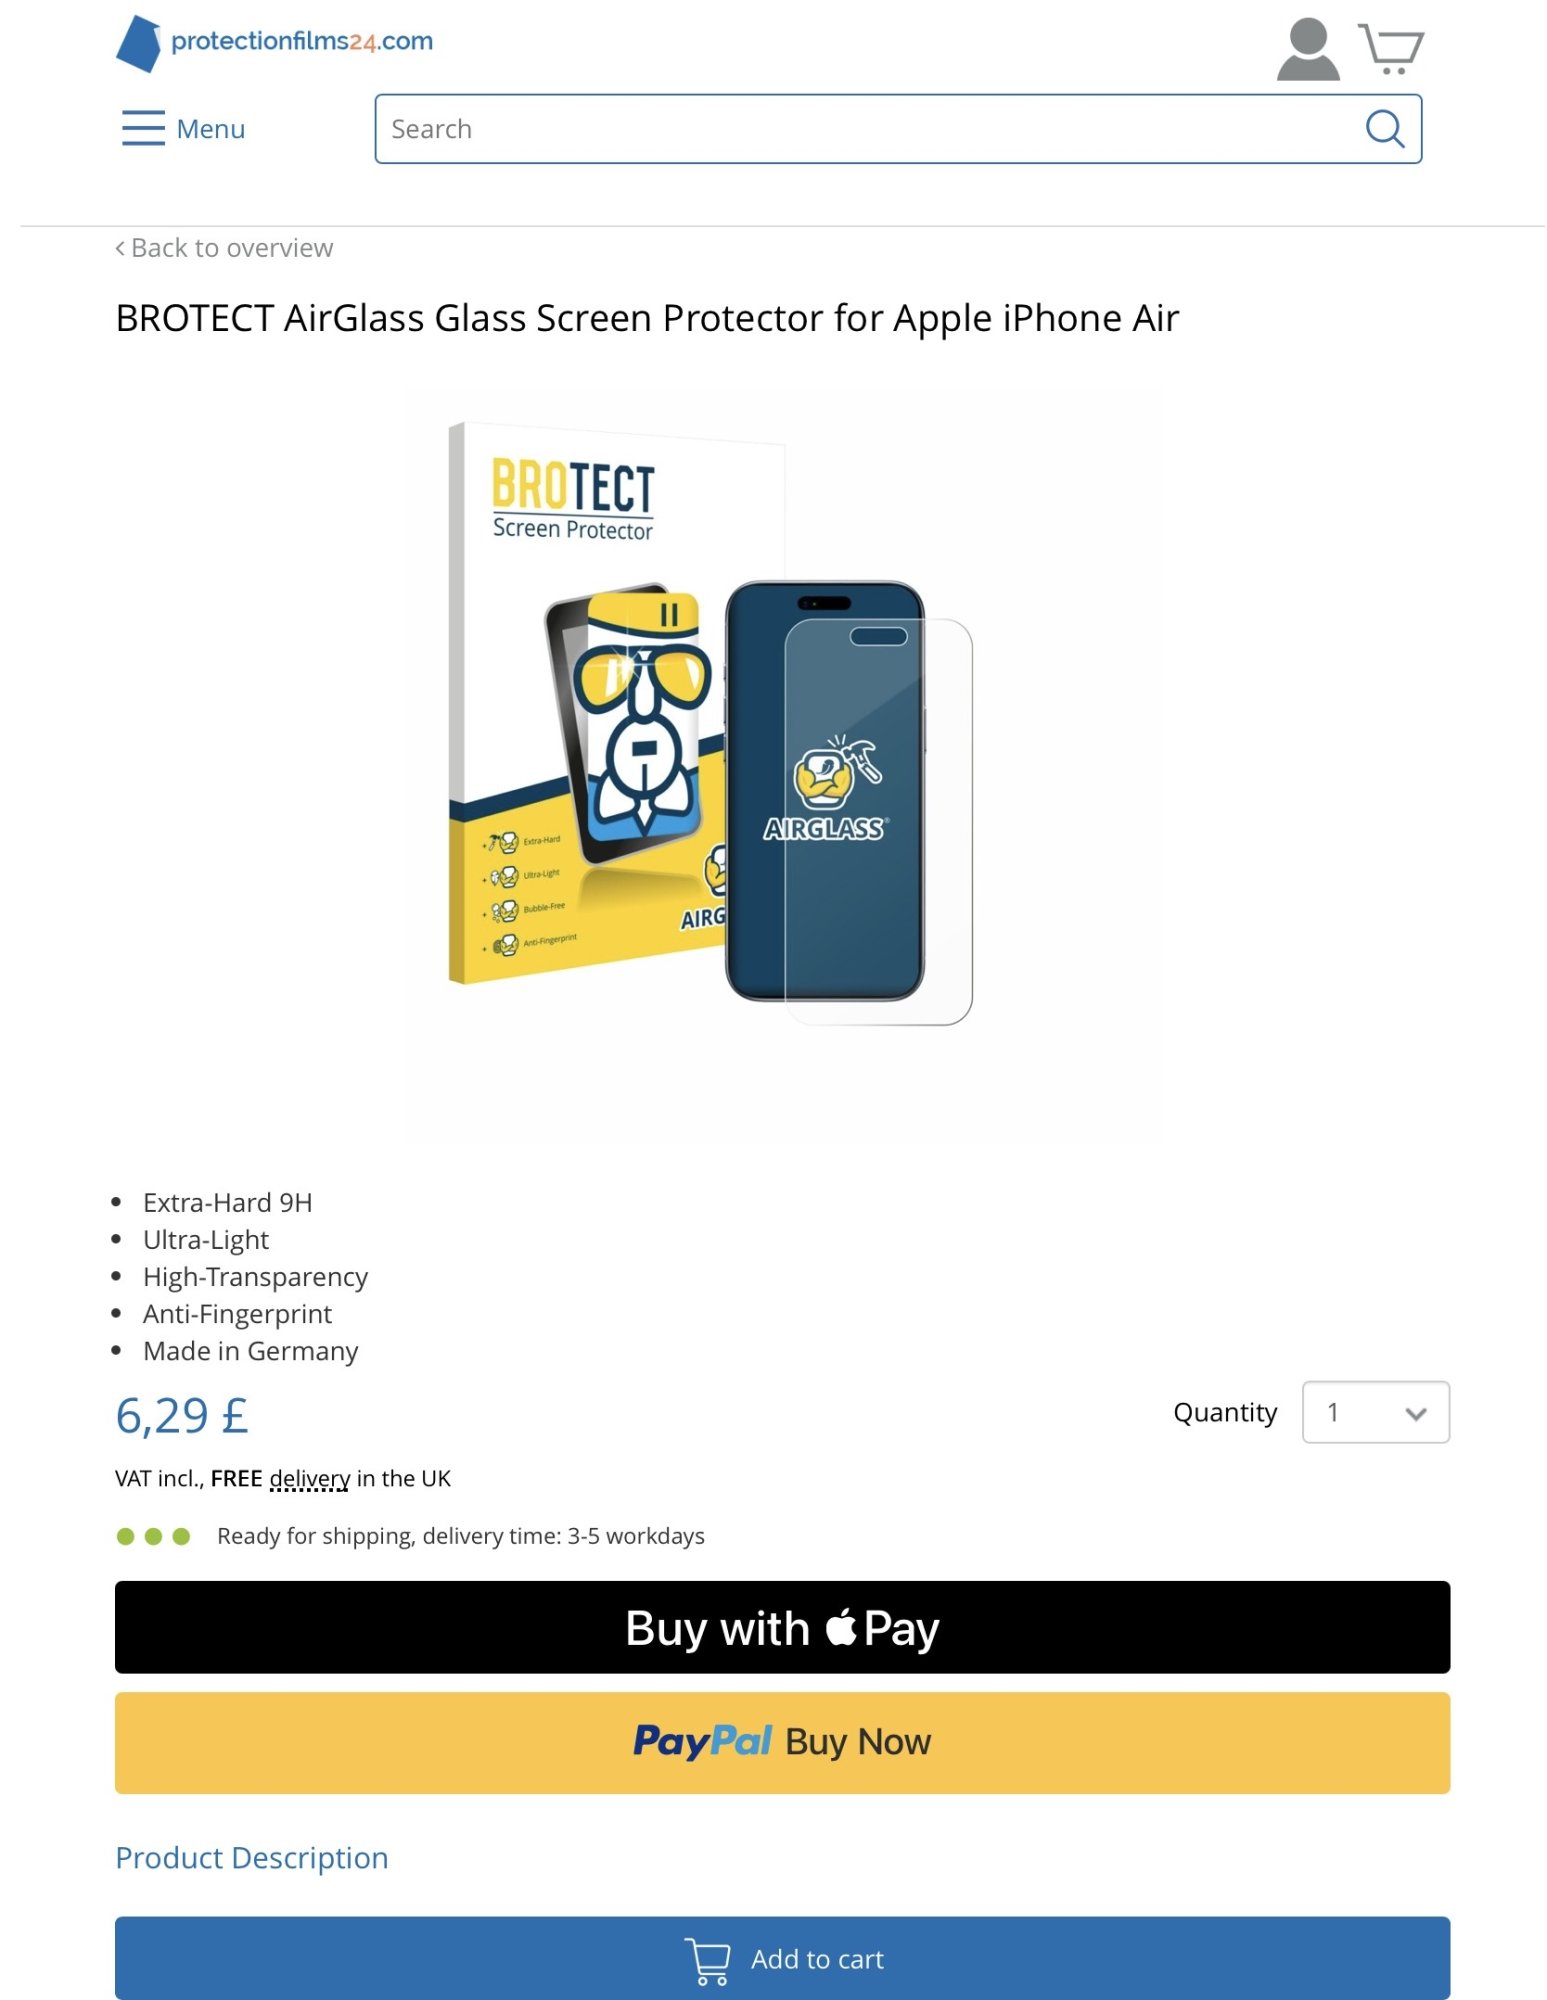Click the green availability dots
This screenshot has height=2000, width=1547.
[153, 1536]
